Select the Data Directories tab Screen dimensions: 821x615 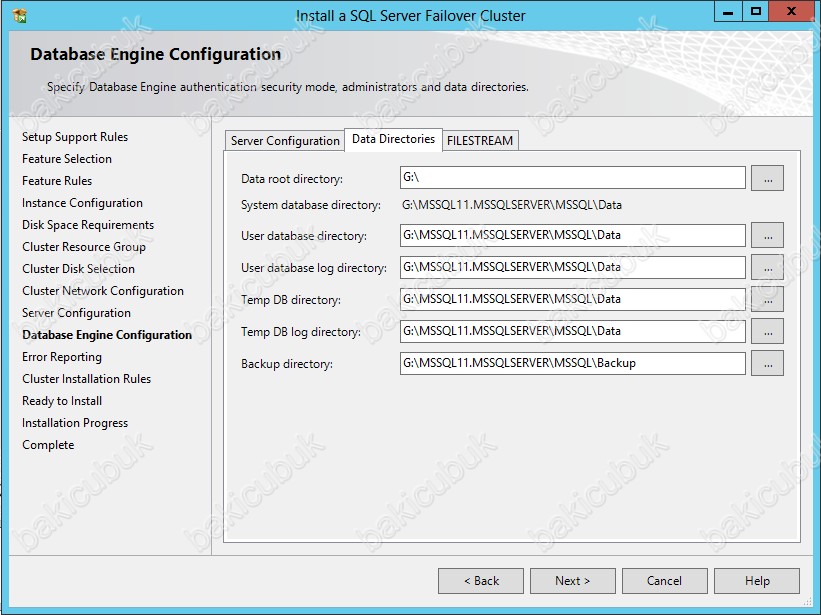pyautogui.click(x=393, y=139)
